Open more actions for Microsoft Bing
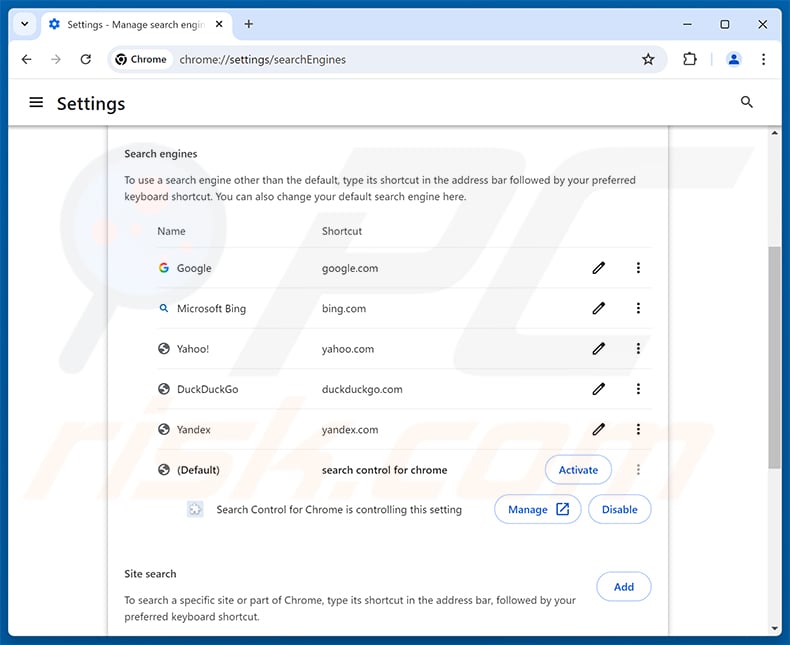The image size is (790, 645). [638, 308]
